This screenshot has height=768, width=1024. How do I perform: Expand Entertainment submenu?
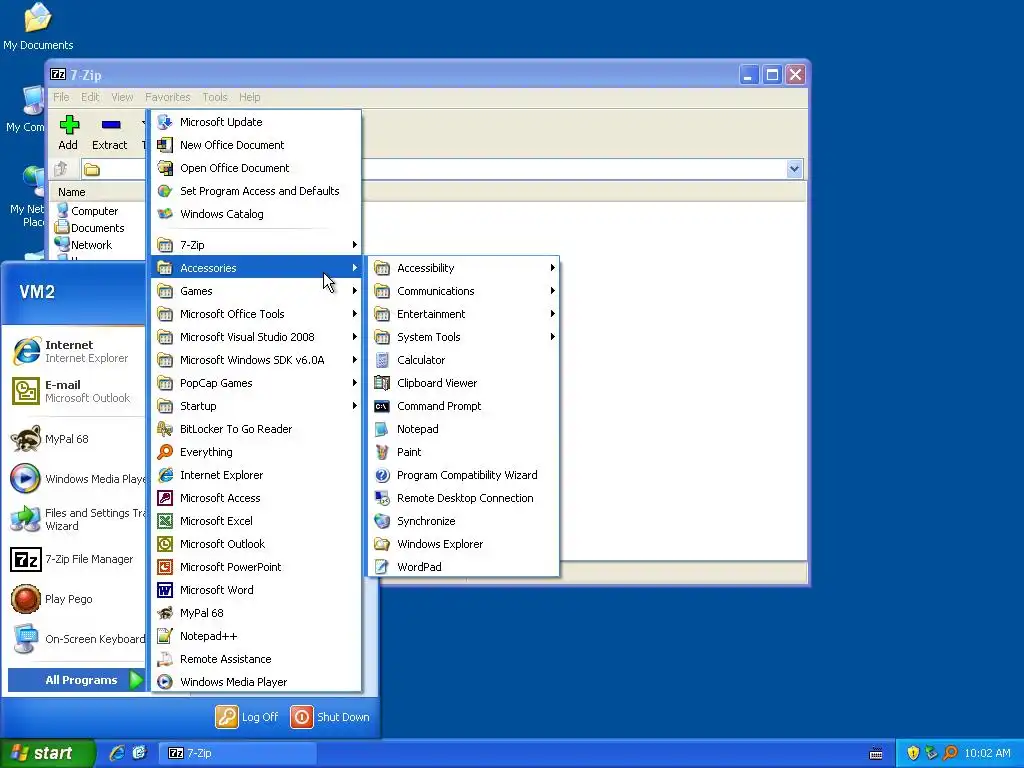[x=463, y=313]
